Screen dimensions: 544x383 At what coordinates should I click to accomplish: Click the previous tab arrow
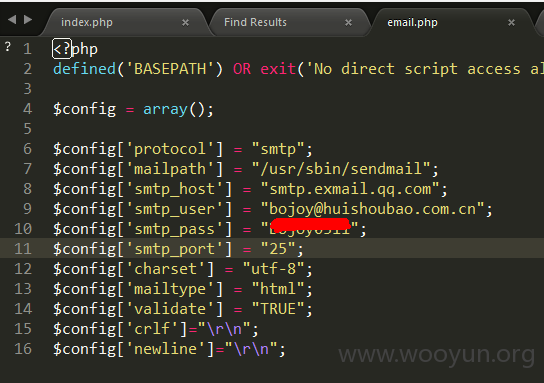(x=12, y=20)
